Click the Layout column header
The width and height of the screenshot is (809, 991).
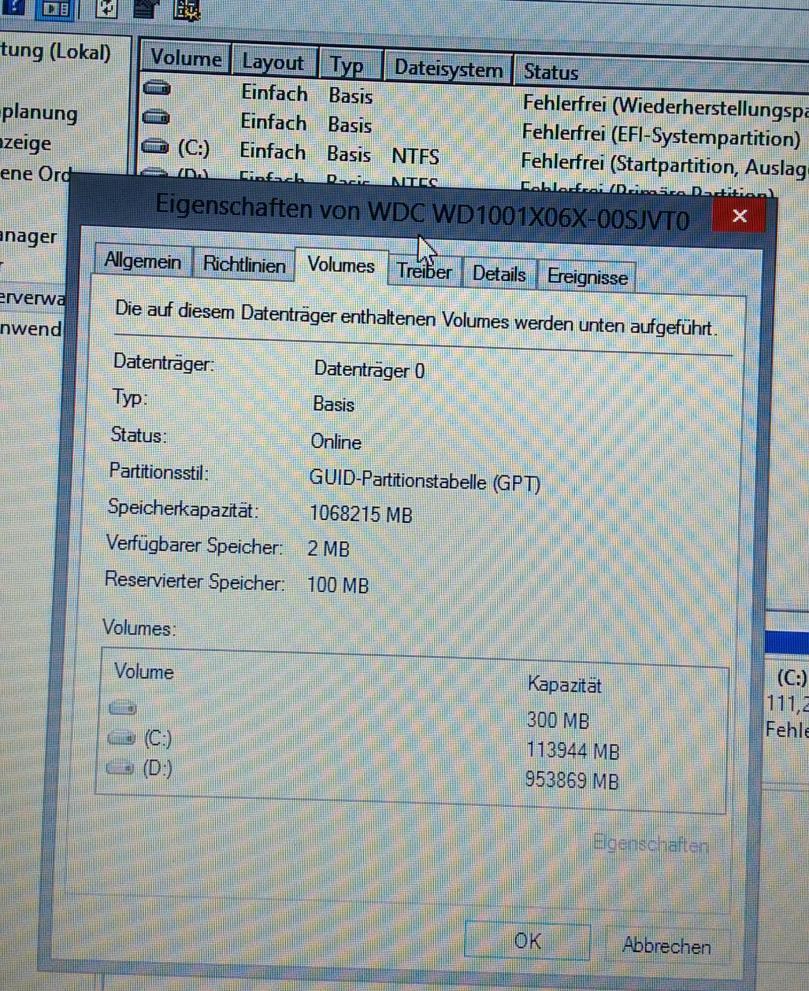point(273,62)
